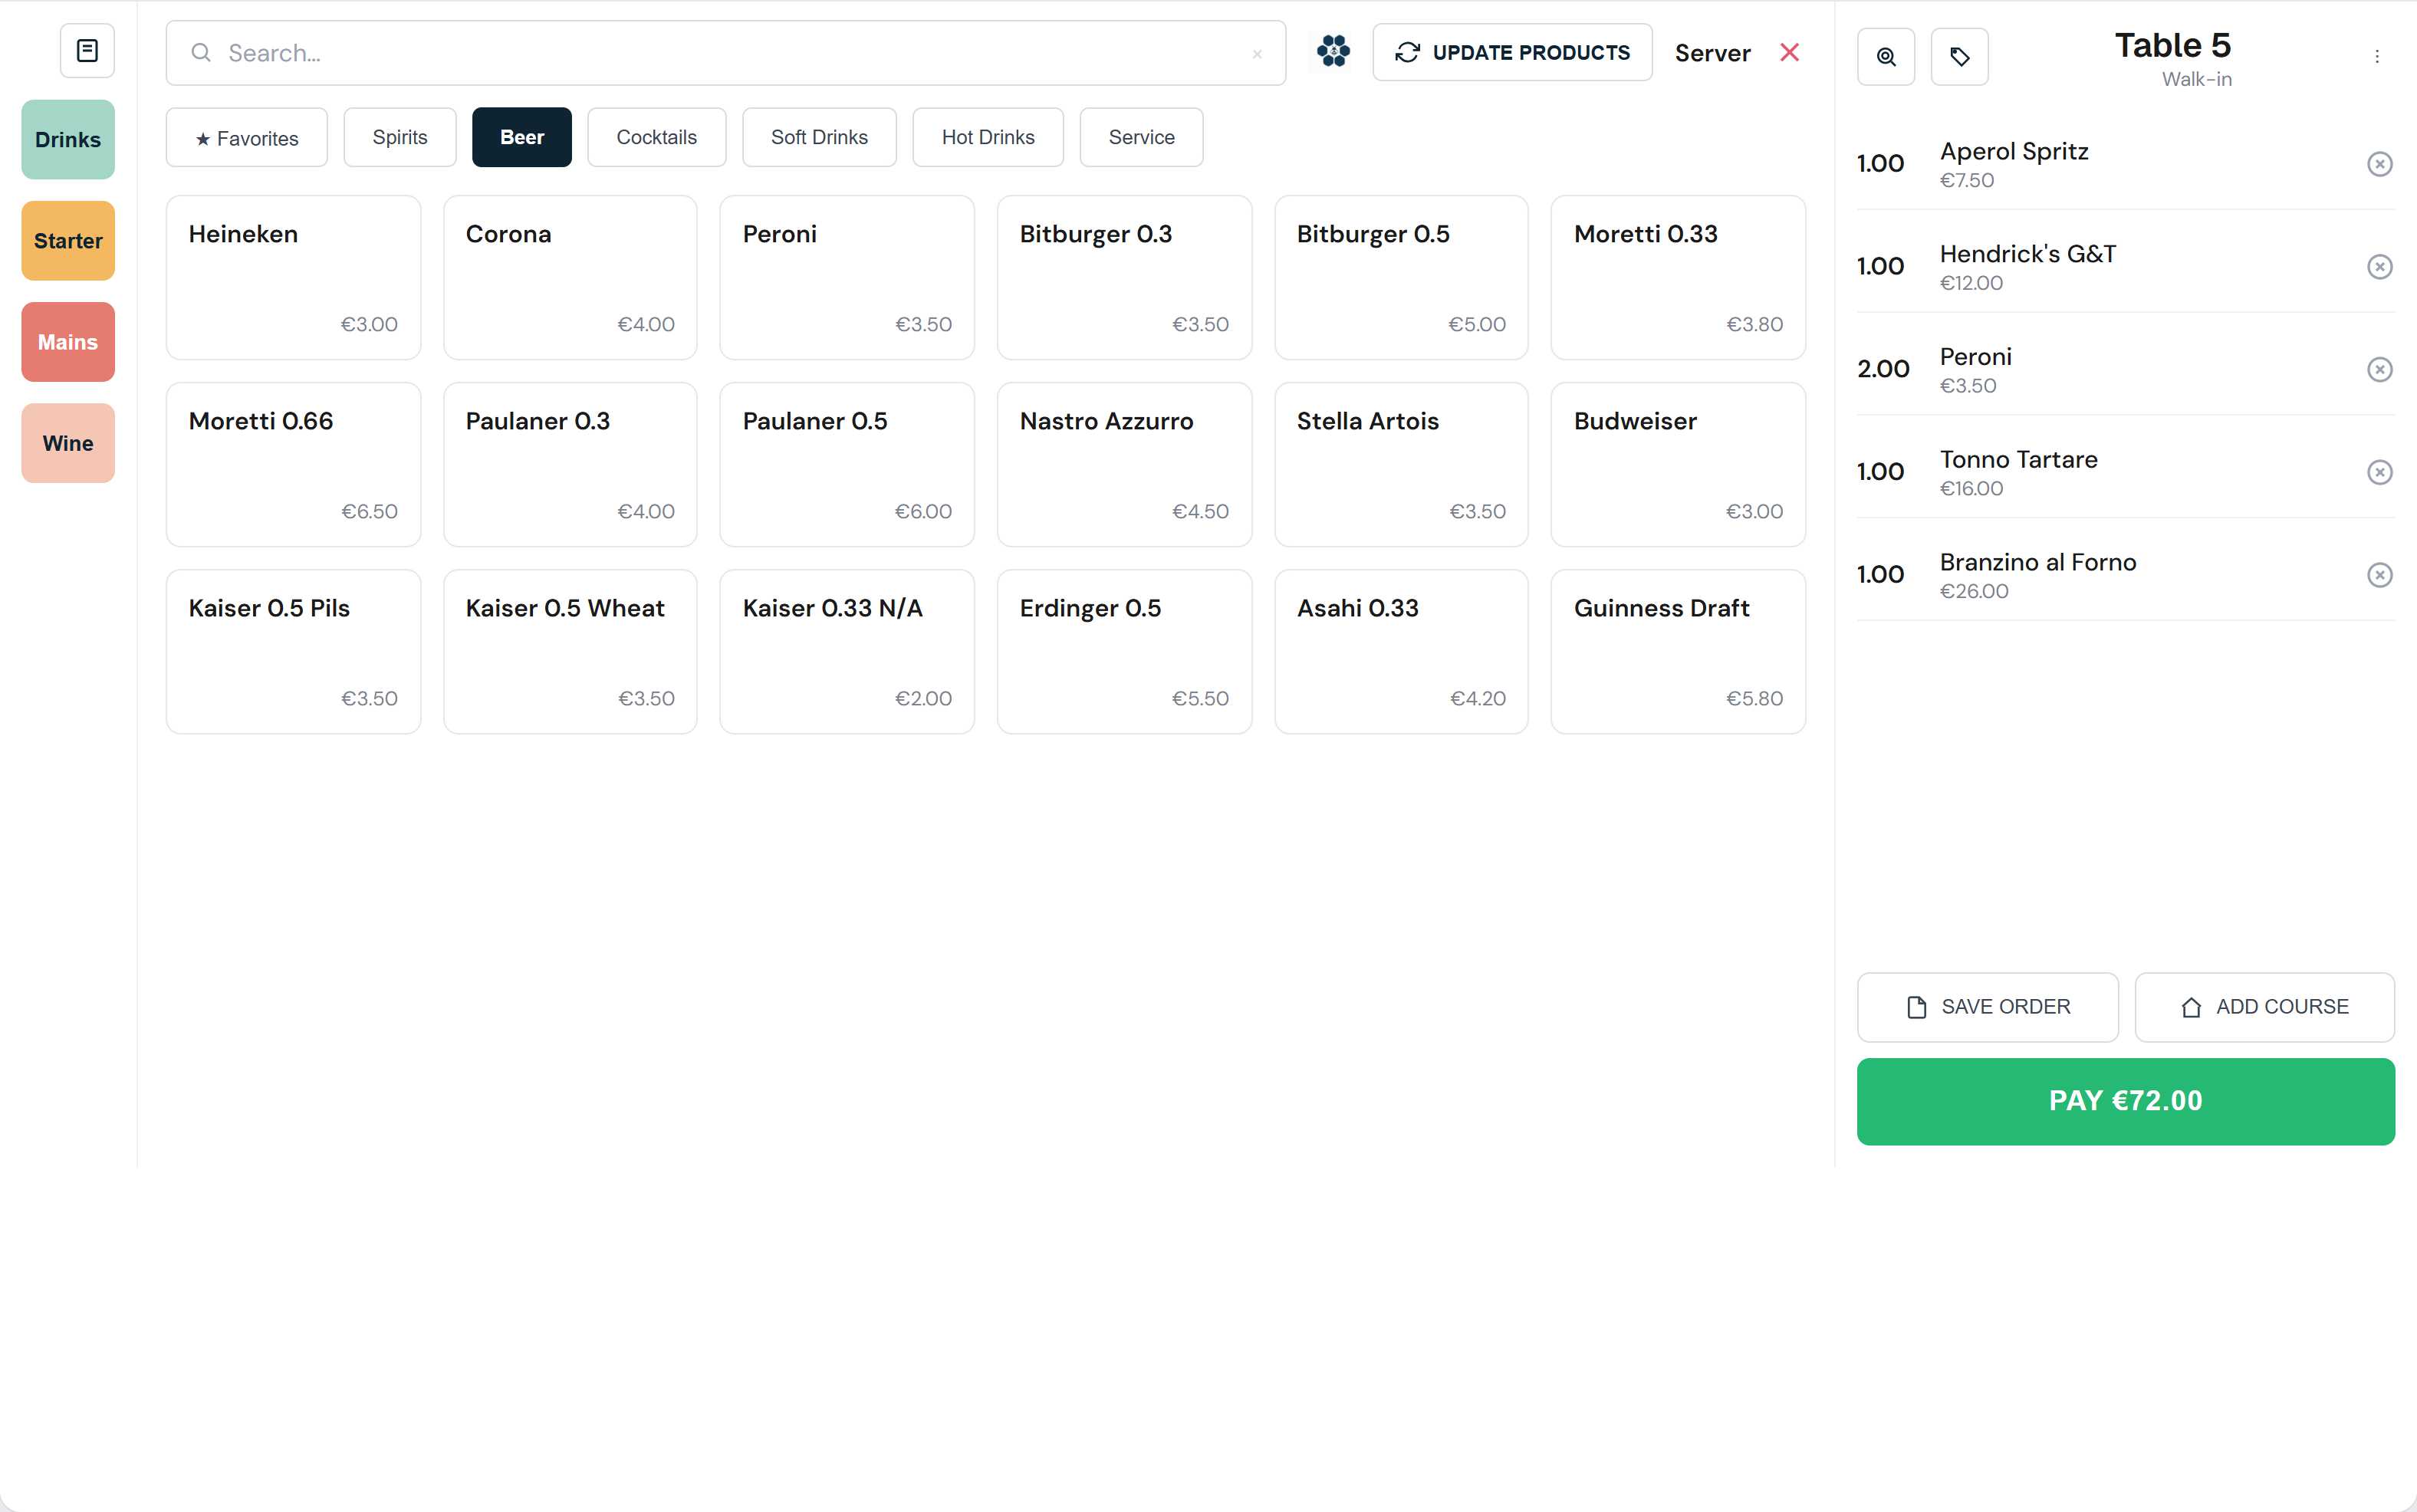Click the Server label
The width and height of the screenshot is (2417, 1512).
(x=1712, y=53)
